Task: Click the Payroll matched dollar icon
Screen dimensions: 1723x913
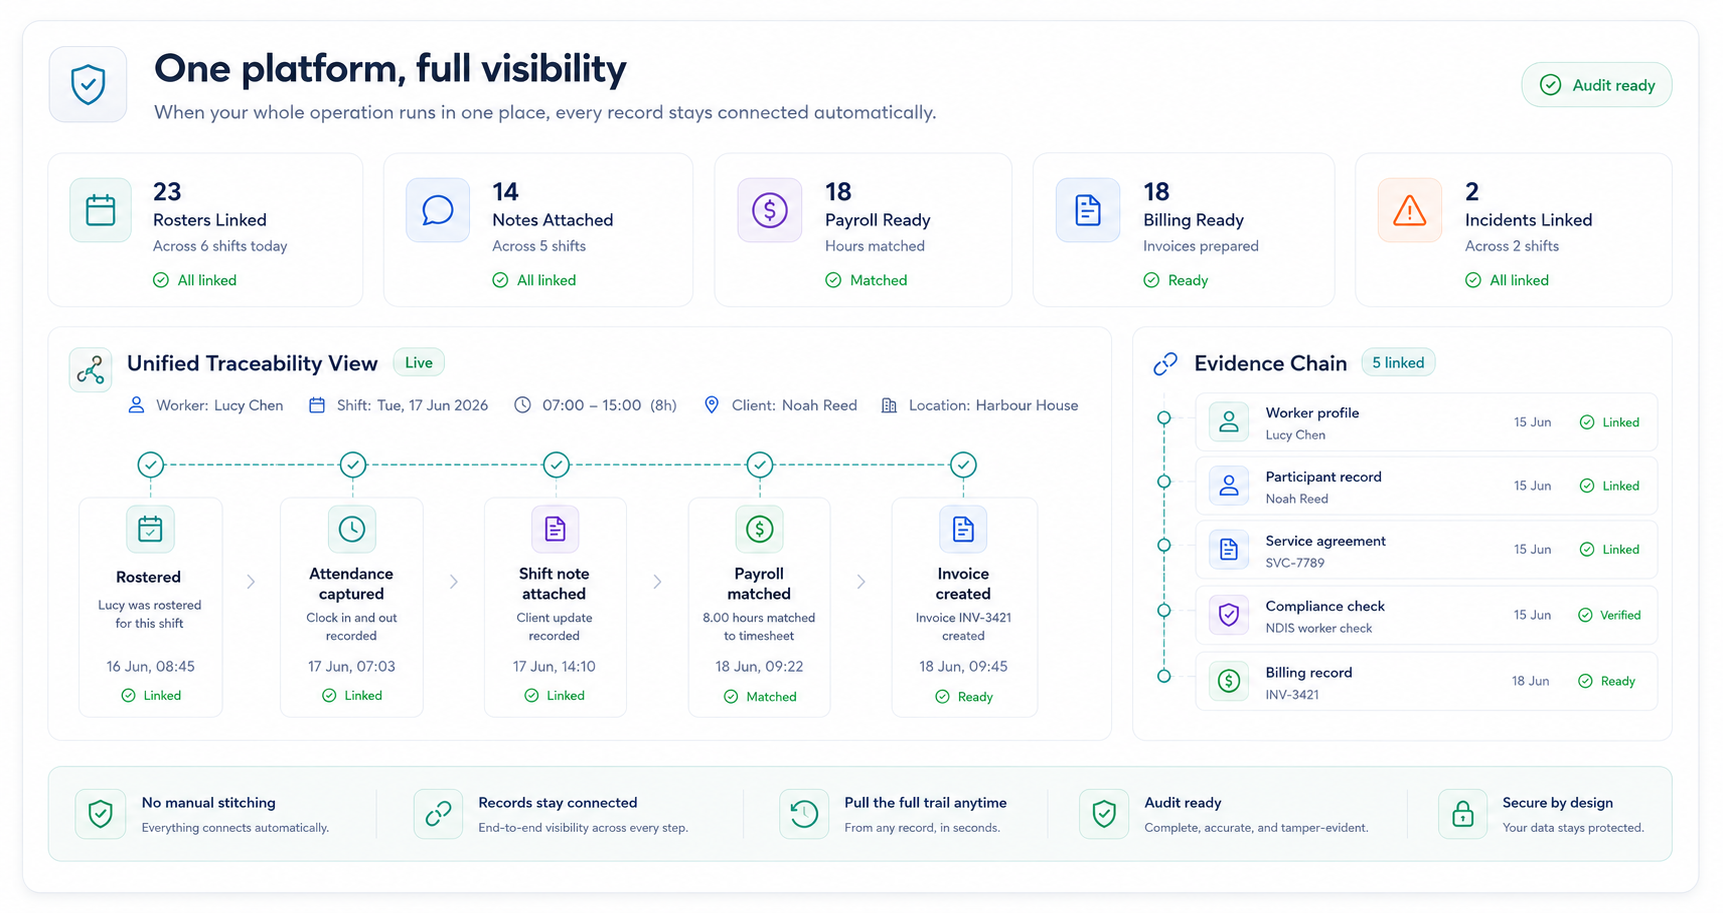Action: [x=759, y=529]
